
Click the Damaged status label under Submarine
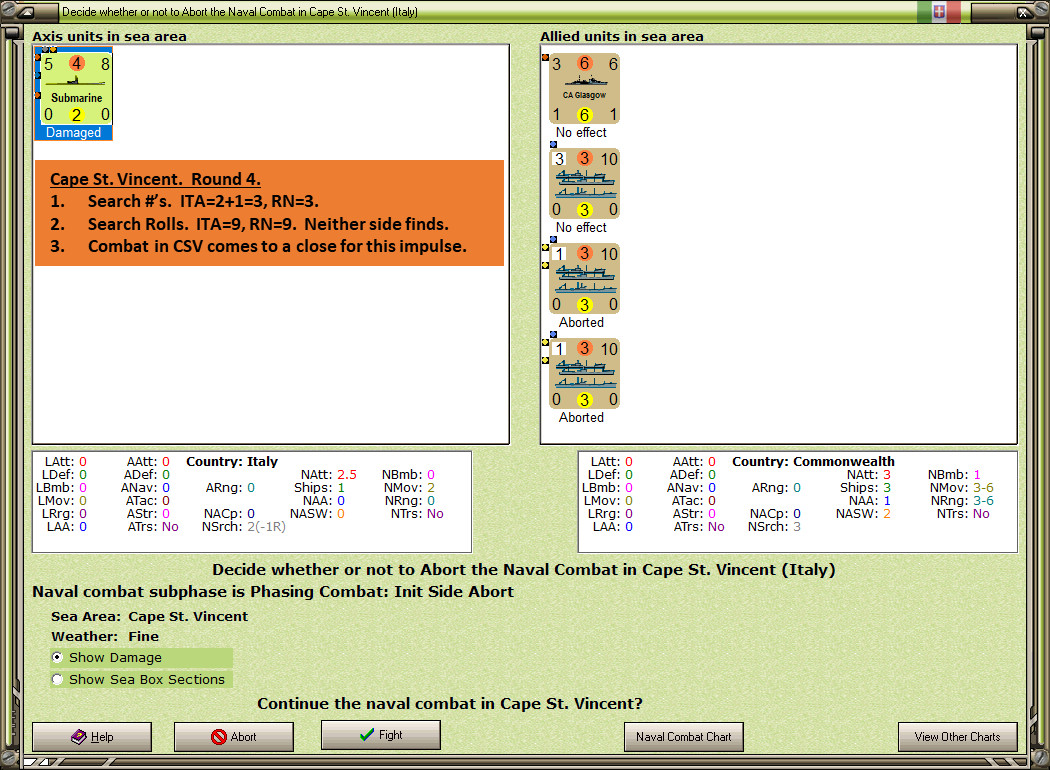coord(74,133)
